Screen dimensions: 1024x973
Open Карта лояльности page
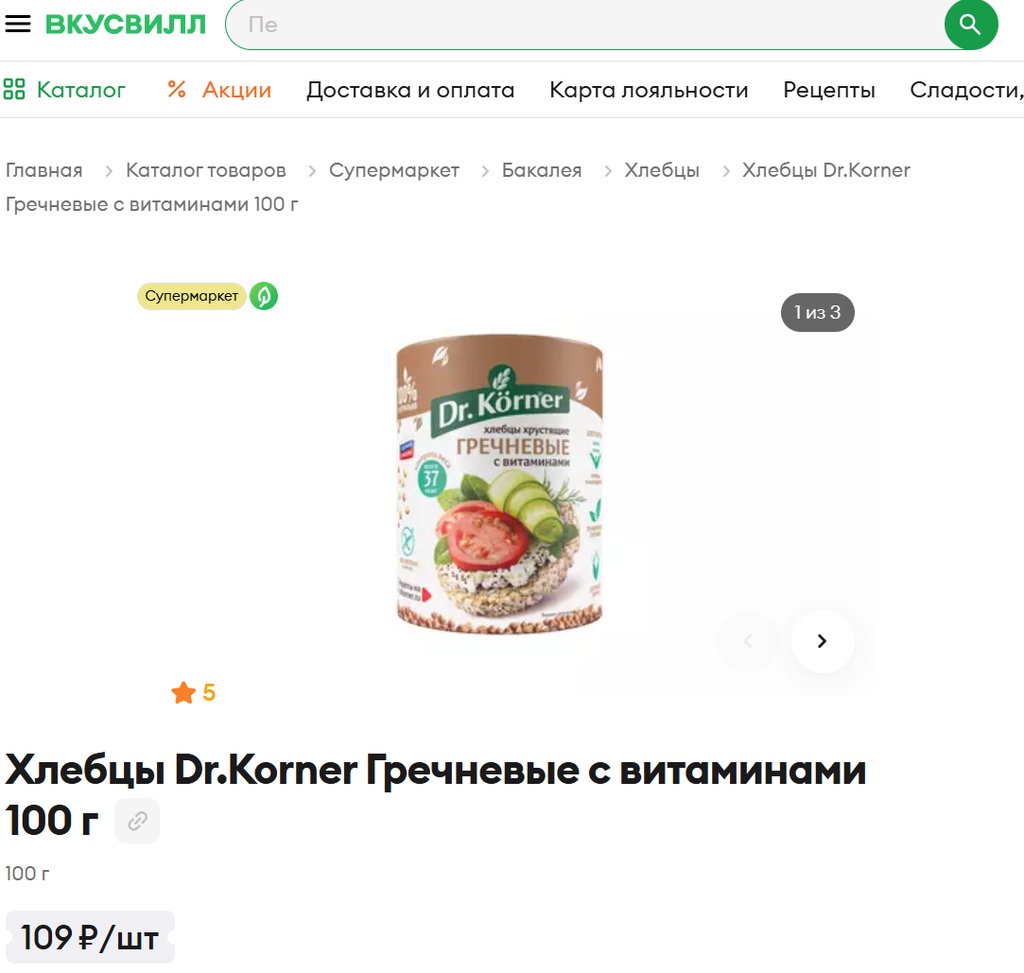648,89
